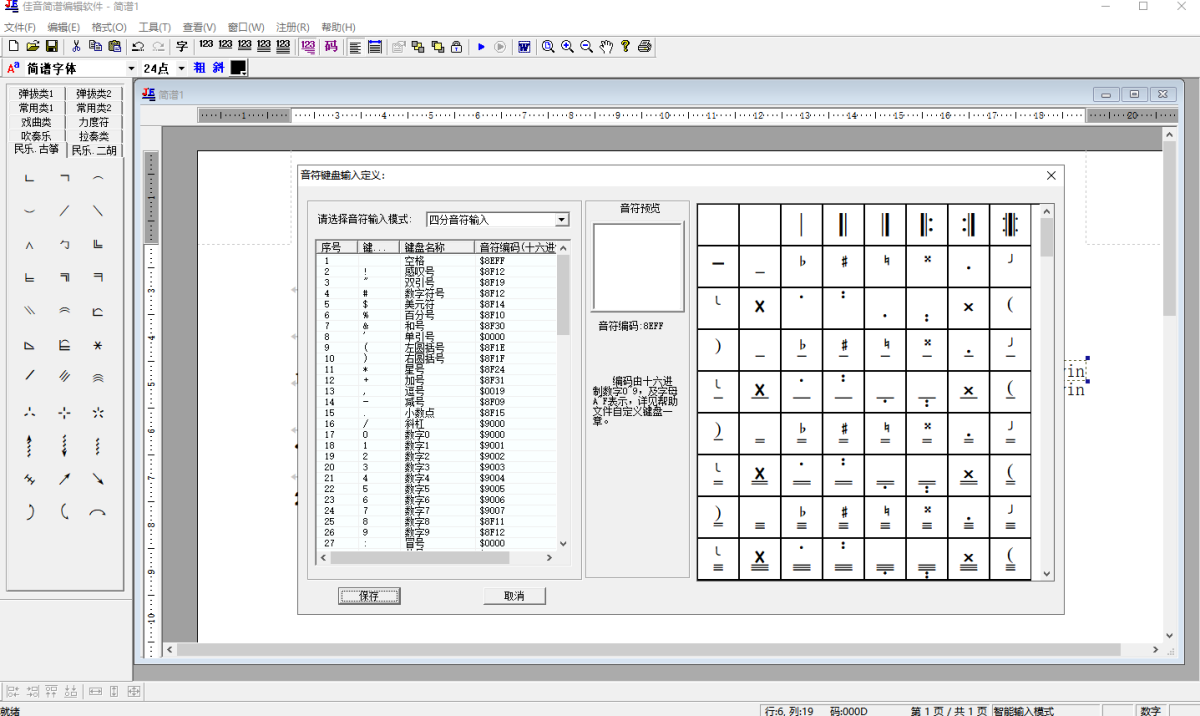Screen dimensions: 1200x716
Task: Open the 工具(T) menu
Action: (154, 27)
